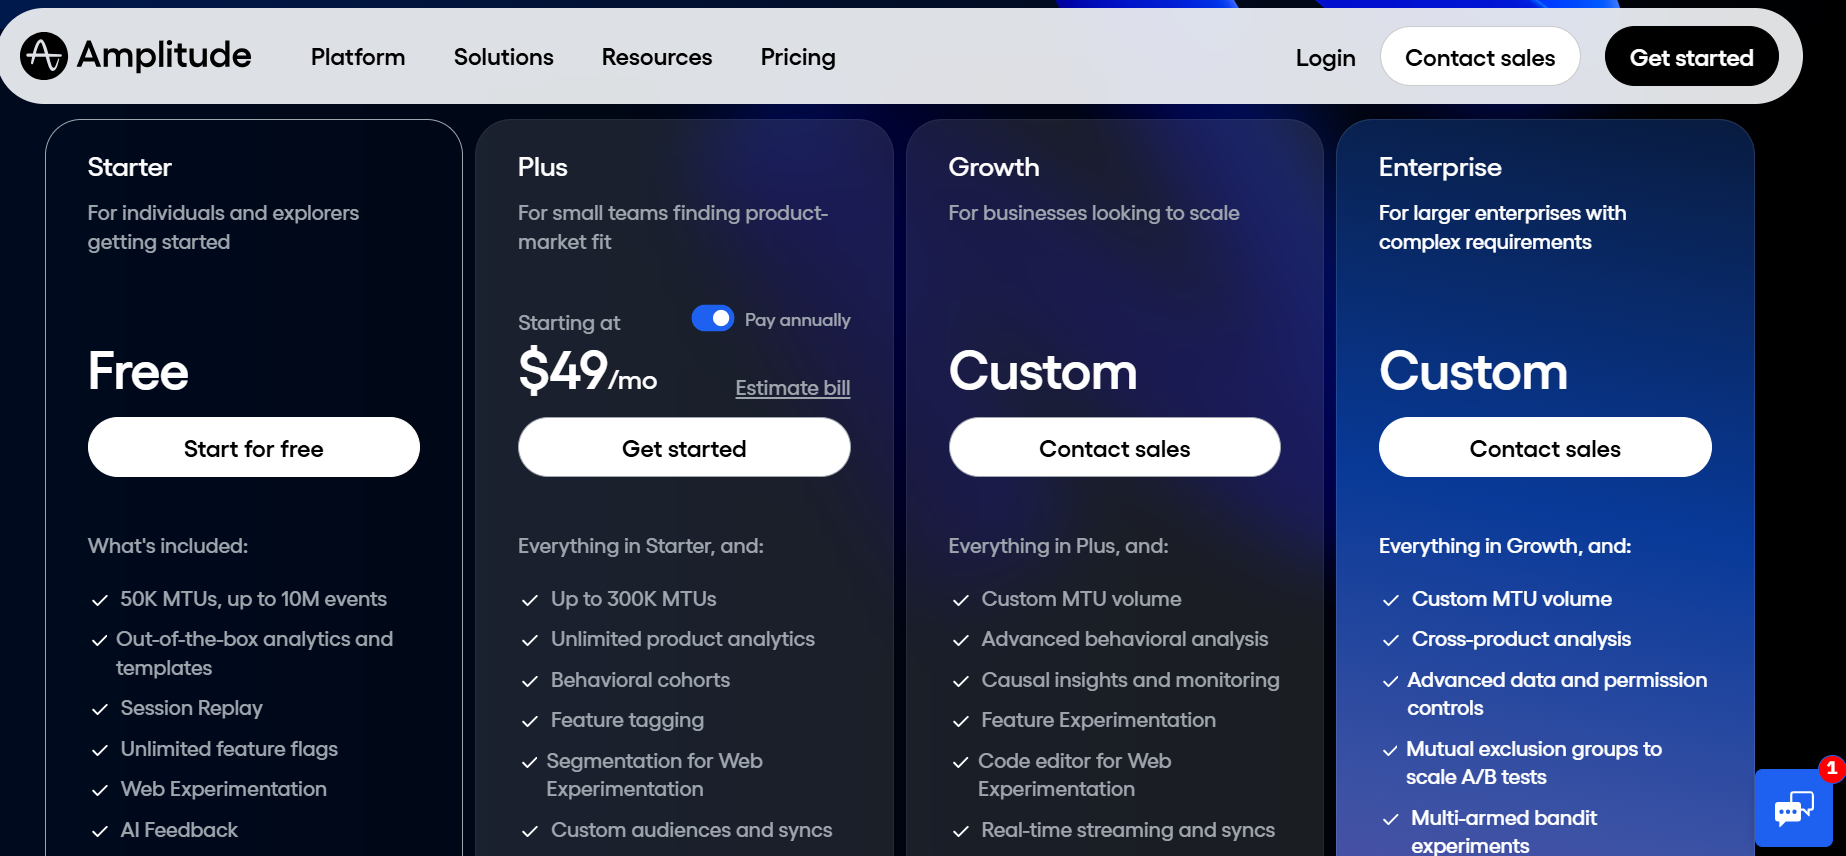Open the chat support widget
Image resolution: width=1846 pixels, height=856 pixels.
click(1793, 810)
